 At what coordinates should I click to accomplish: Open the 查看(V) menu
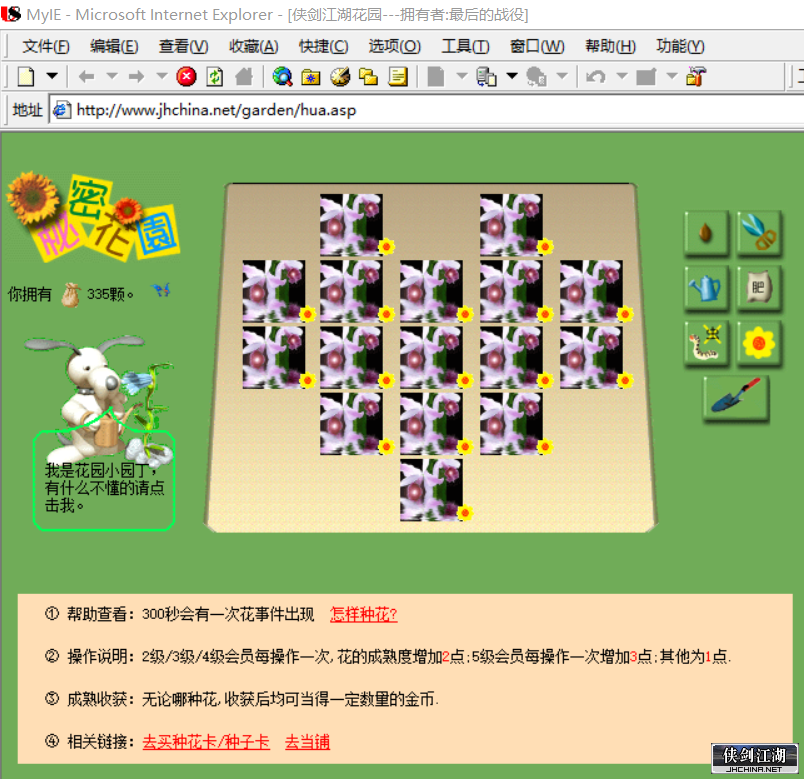(x=183, y=46)
